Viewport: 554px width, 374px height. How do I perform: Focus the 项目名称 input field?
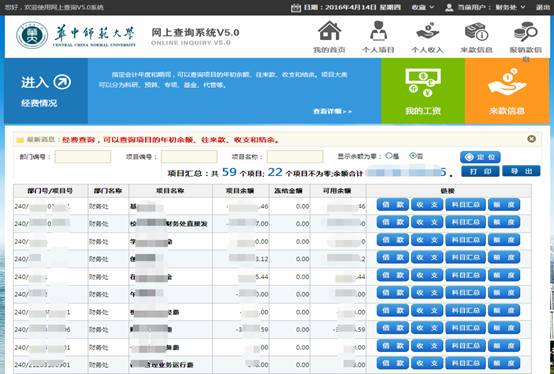pyautogui.click(x=295, y=156)
